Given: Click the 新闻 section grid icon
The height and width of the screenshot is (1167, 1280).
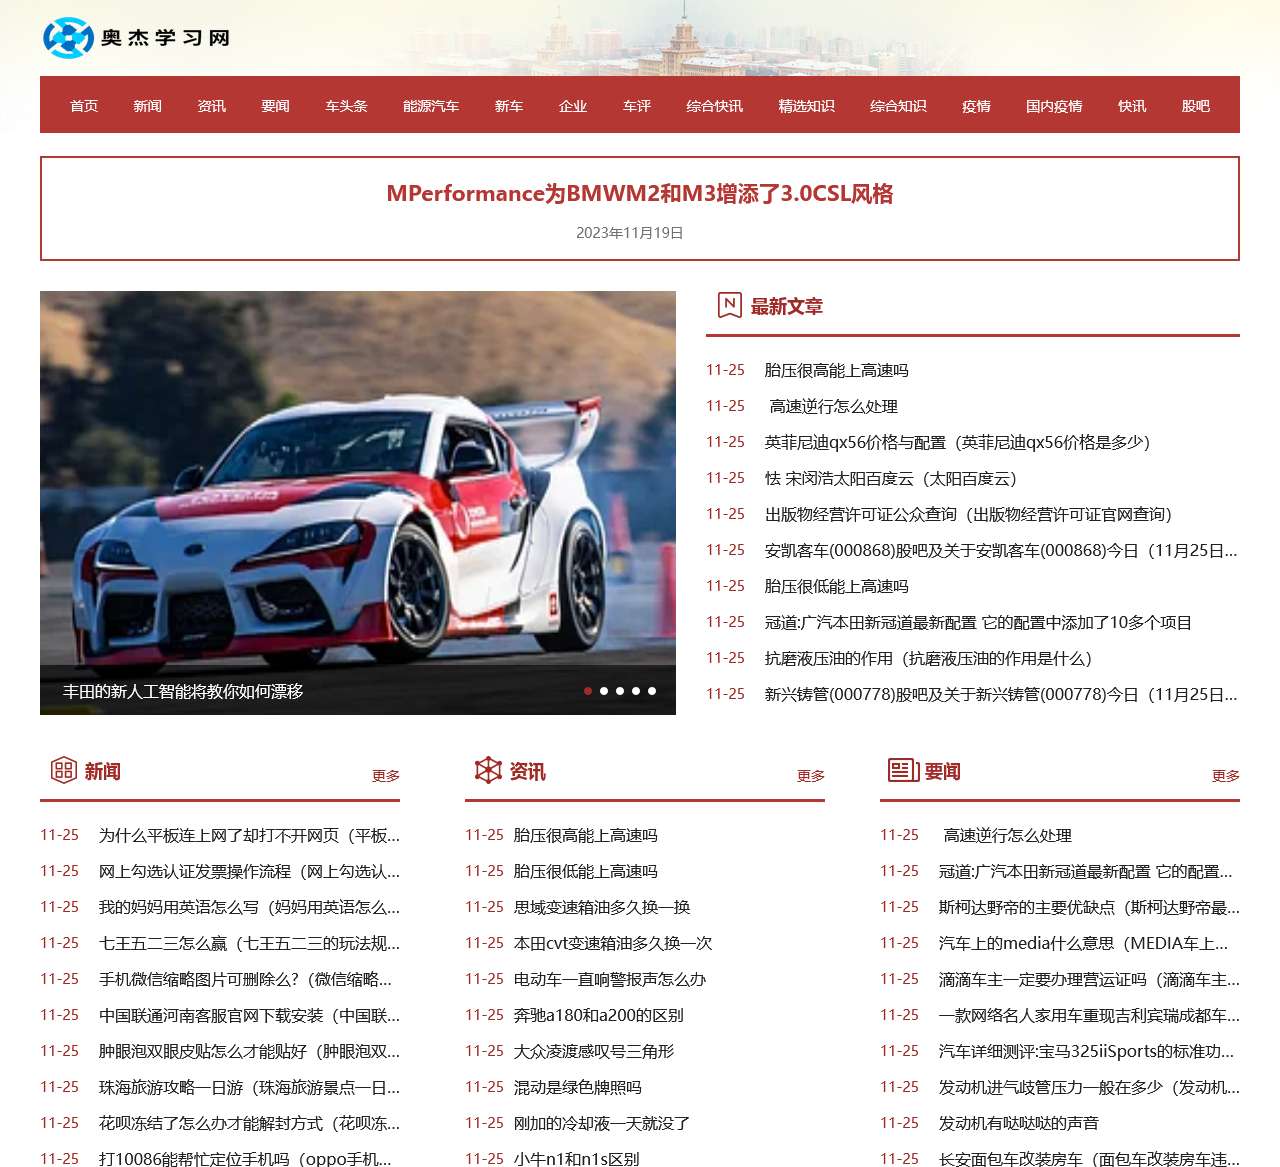Looking at the screenshot, I should [63, 769].
